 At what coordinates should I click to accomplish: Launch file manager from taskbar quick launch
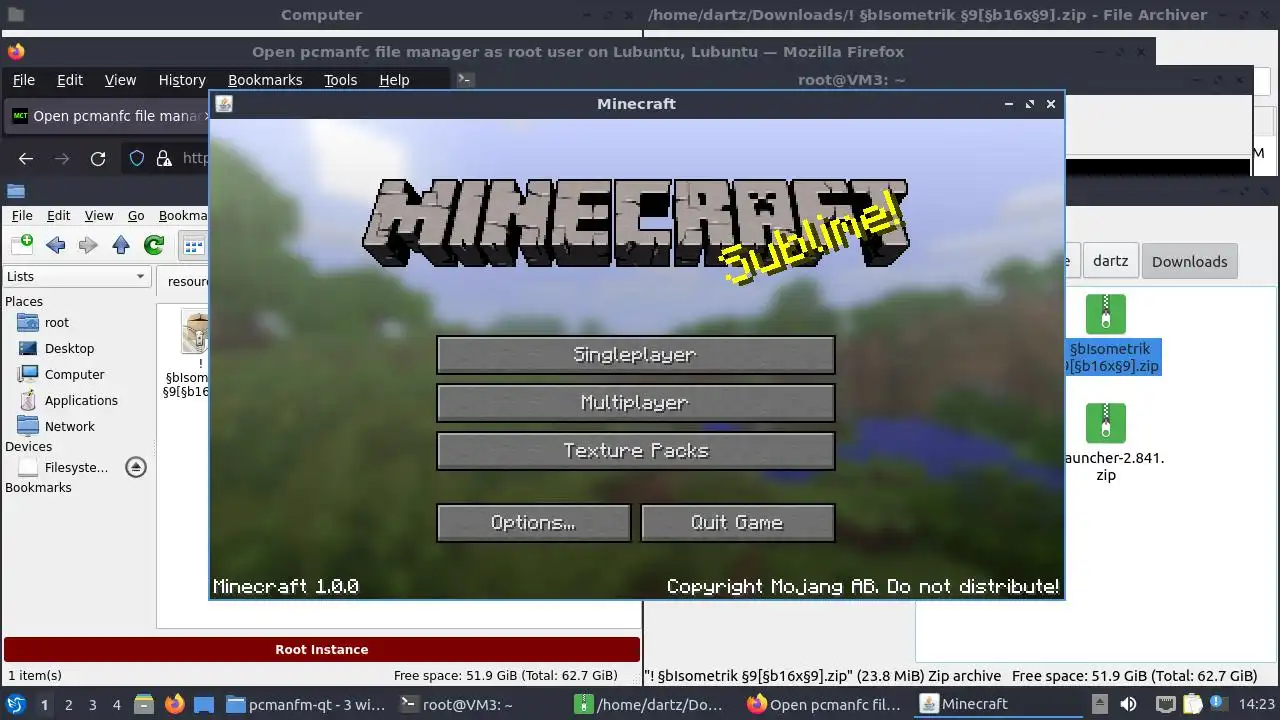143,704
